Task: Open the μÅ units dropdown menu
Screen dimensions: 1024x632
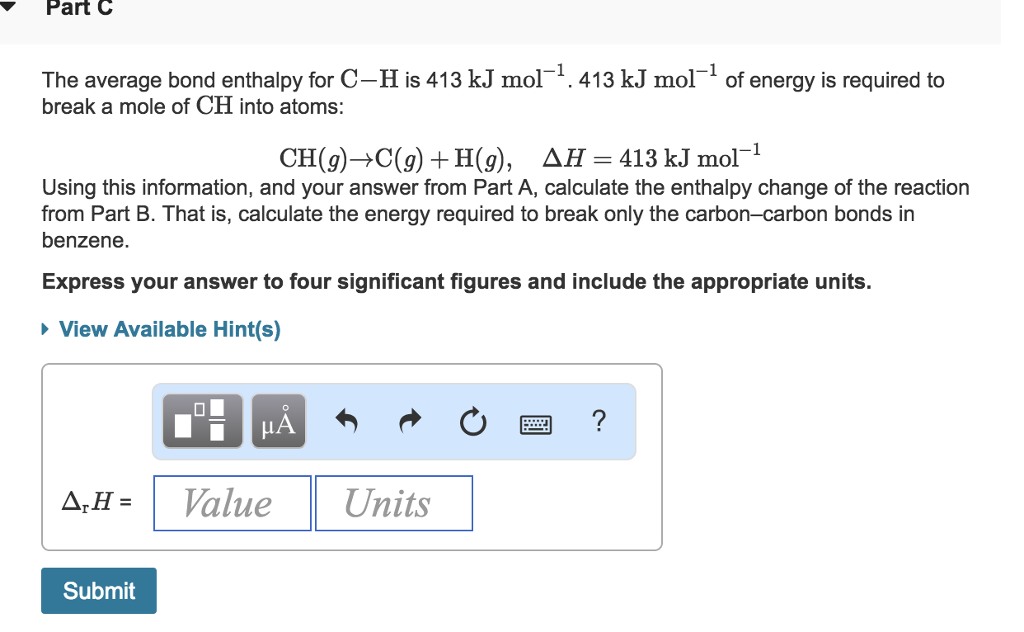Action: tap(277, 420)
